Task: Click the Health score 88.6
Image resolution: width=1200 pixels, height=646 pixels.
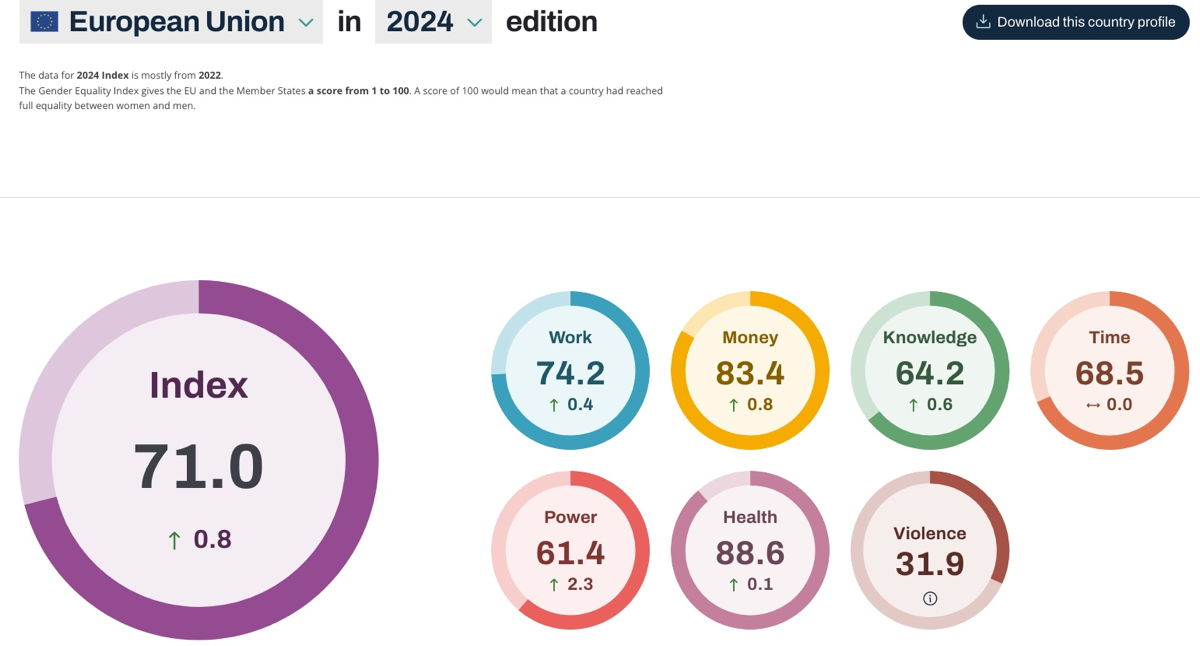Action: pyautogui.click(x=750, y=553)
